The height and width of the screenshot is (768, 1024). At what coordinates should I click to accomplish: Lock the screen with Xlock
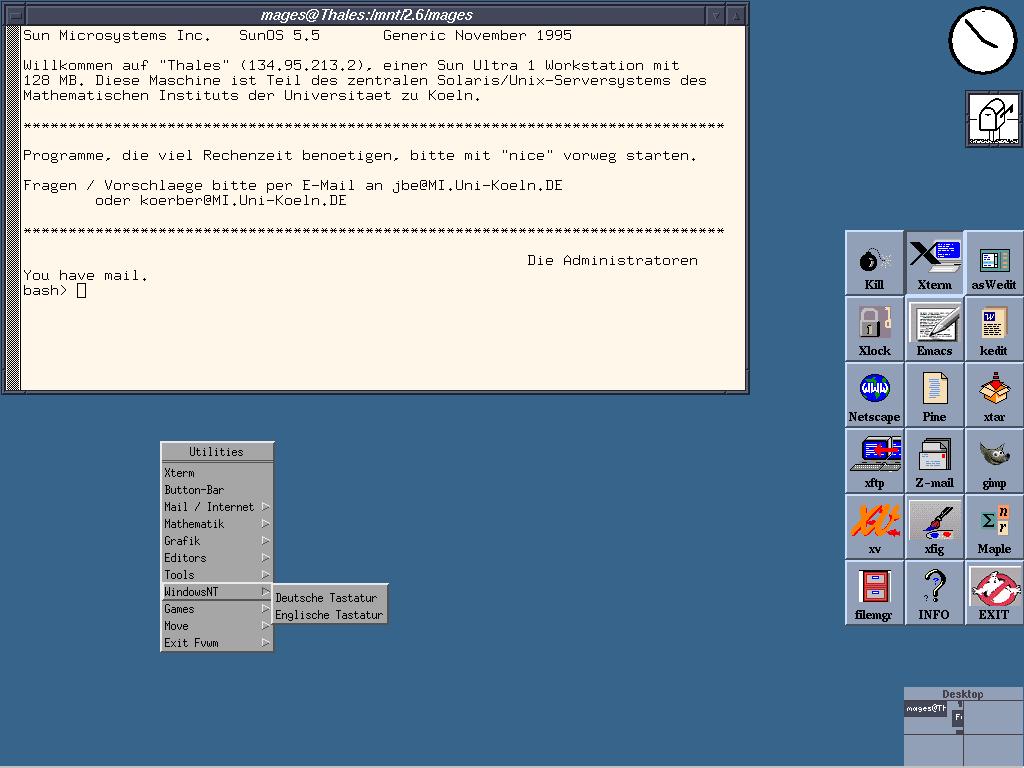[x=874, y=329]
